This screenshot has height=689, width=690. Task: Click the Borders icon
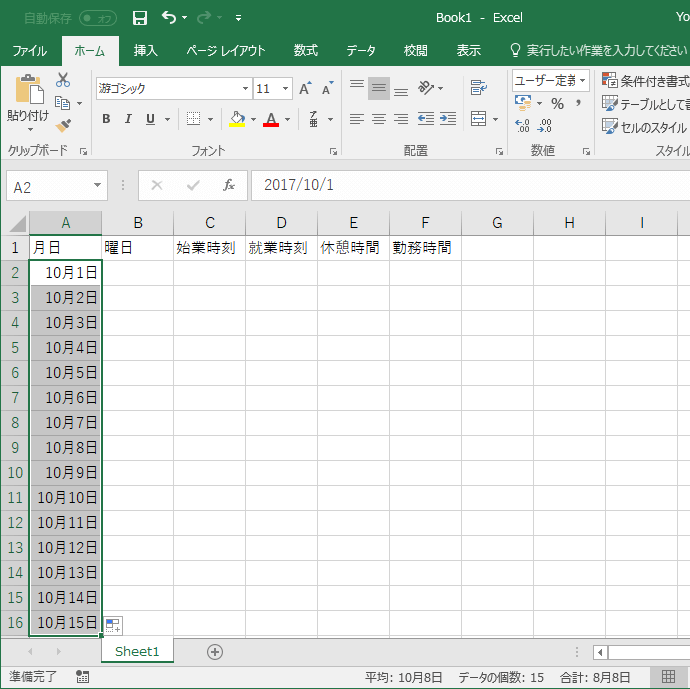[193, 119]
